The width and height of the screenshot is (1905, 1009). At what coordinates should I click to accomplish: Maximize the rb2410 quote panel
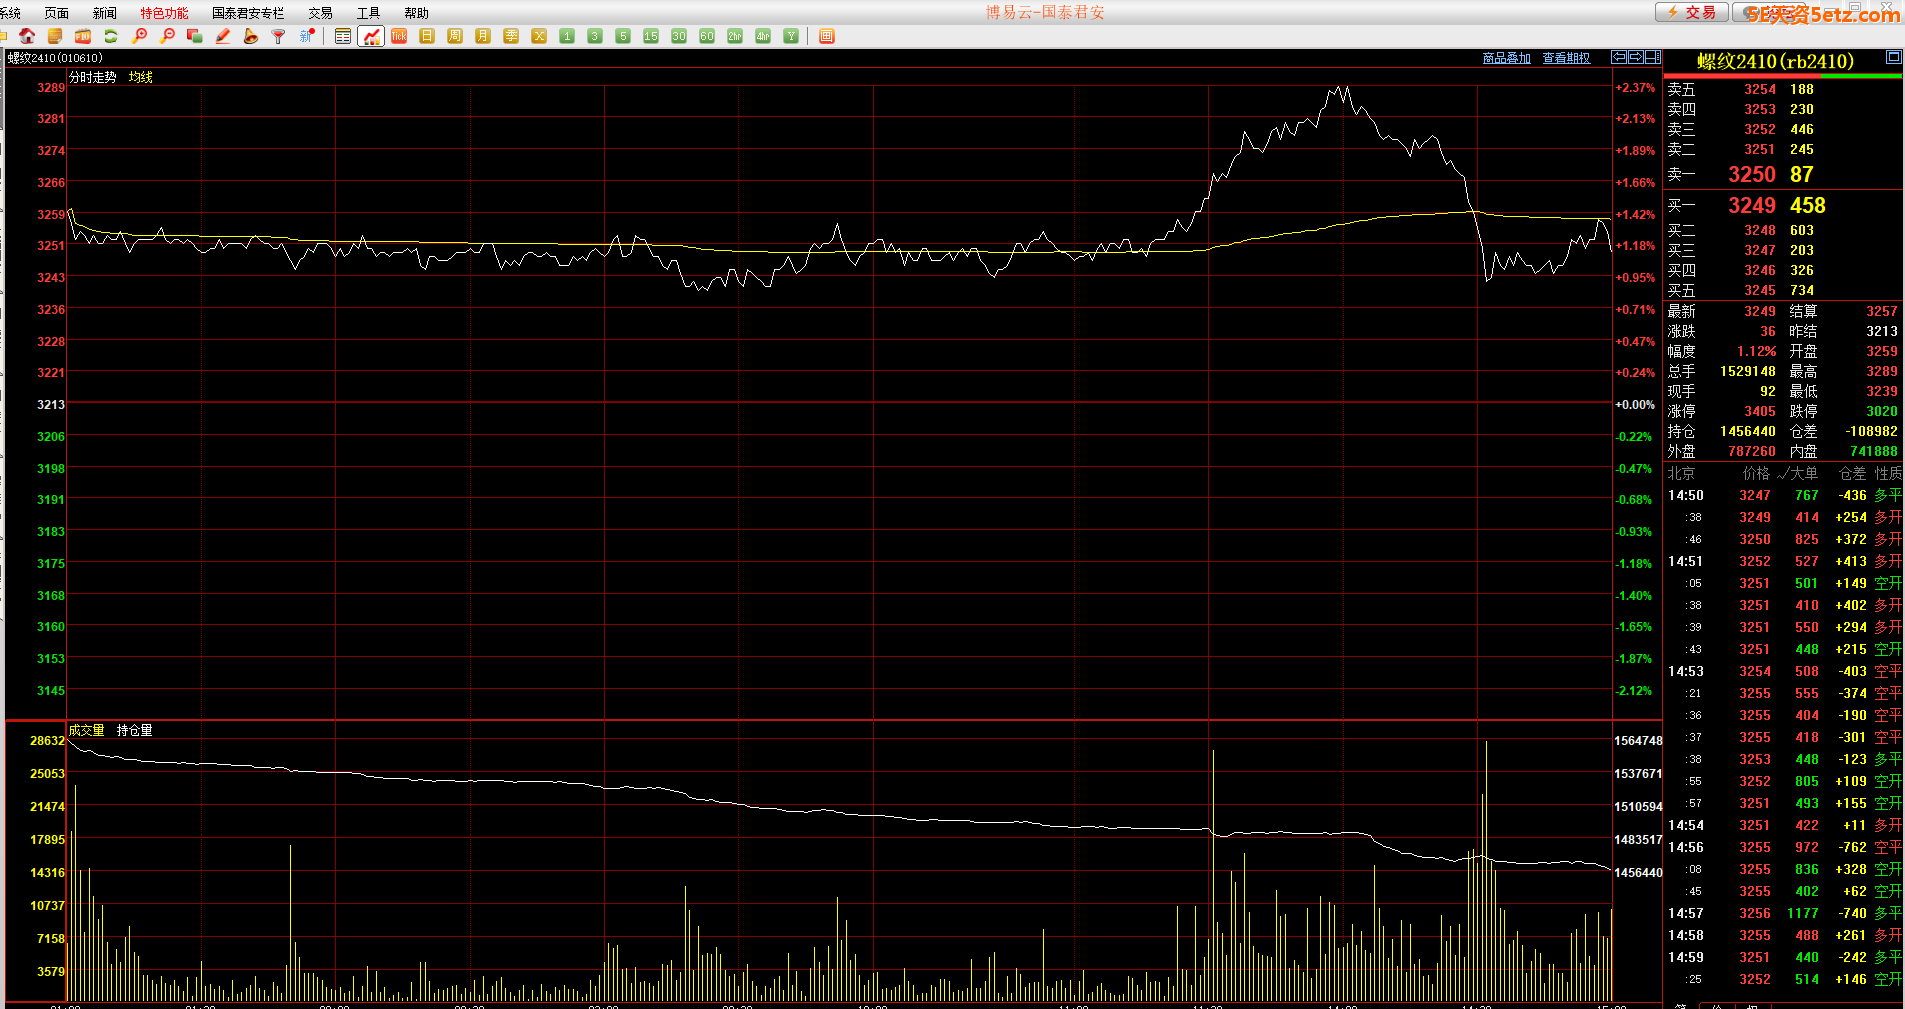coord(1893,57)
